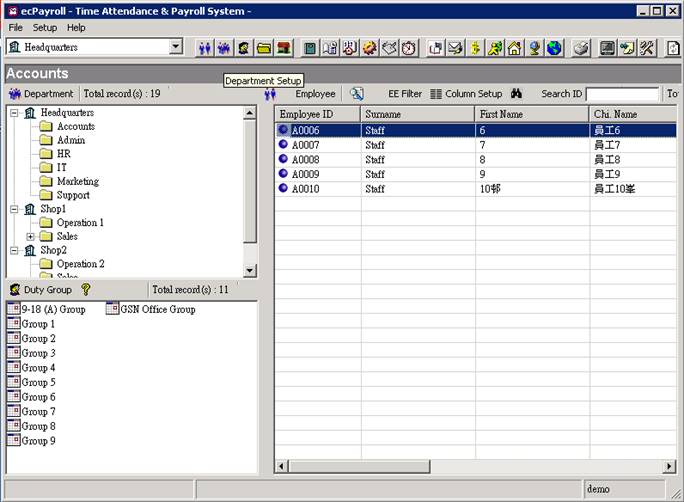Click the running man toolbar icon

click(x=495, y=48)
